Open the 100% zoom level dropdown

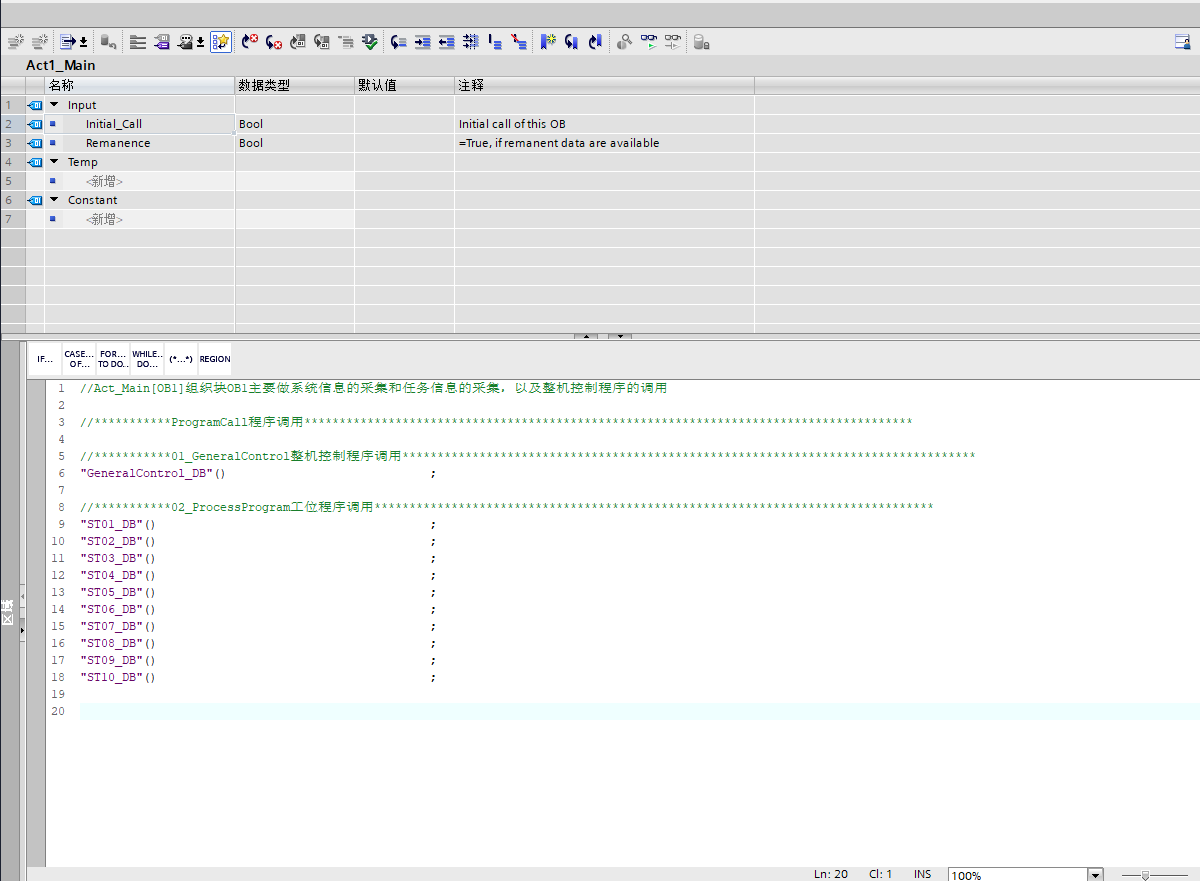pyautogui.click(x=1095, y=875)
